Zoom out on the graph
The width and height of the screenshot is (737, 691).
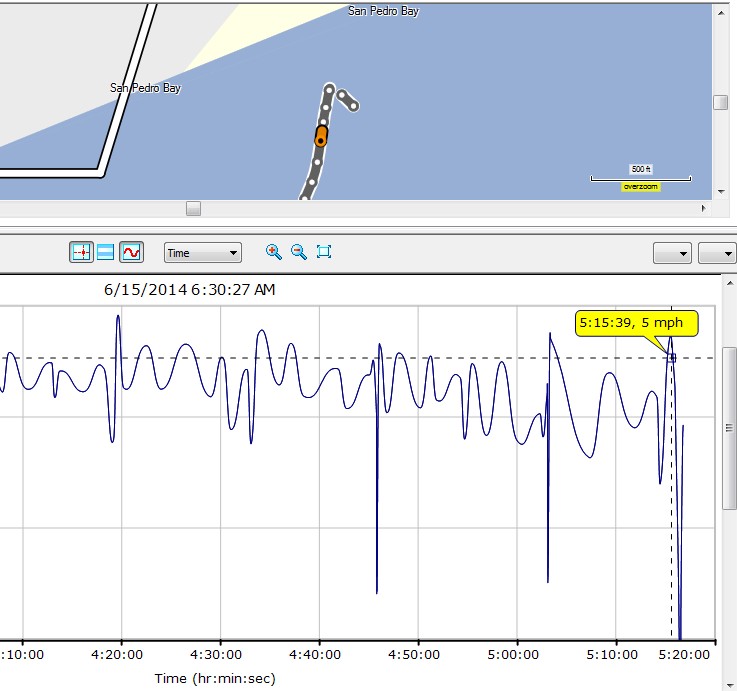click(298, 252)
